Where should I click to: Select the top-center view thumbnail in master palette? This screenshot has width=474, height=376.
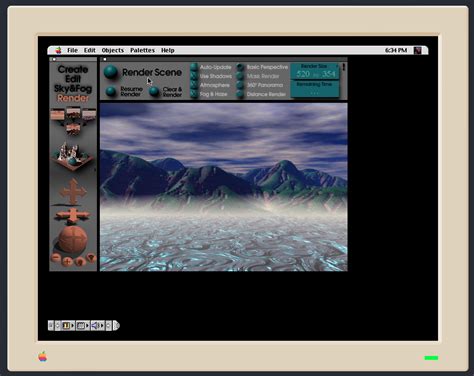73,113
